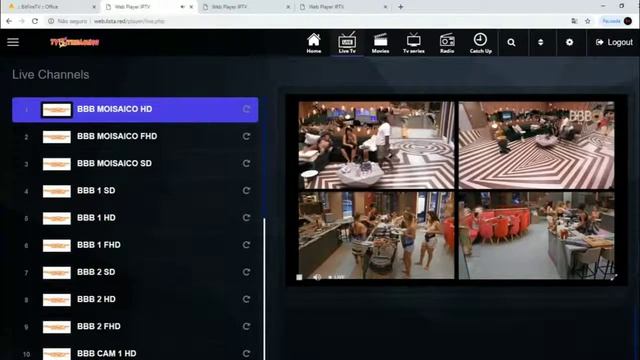Open settings gear icon
640x360 pixels.
(569, 42)
